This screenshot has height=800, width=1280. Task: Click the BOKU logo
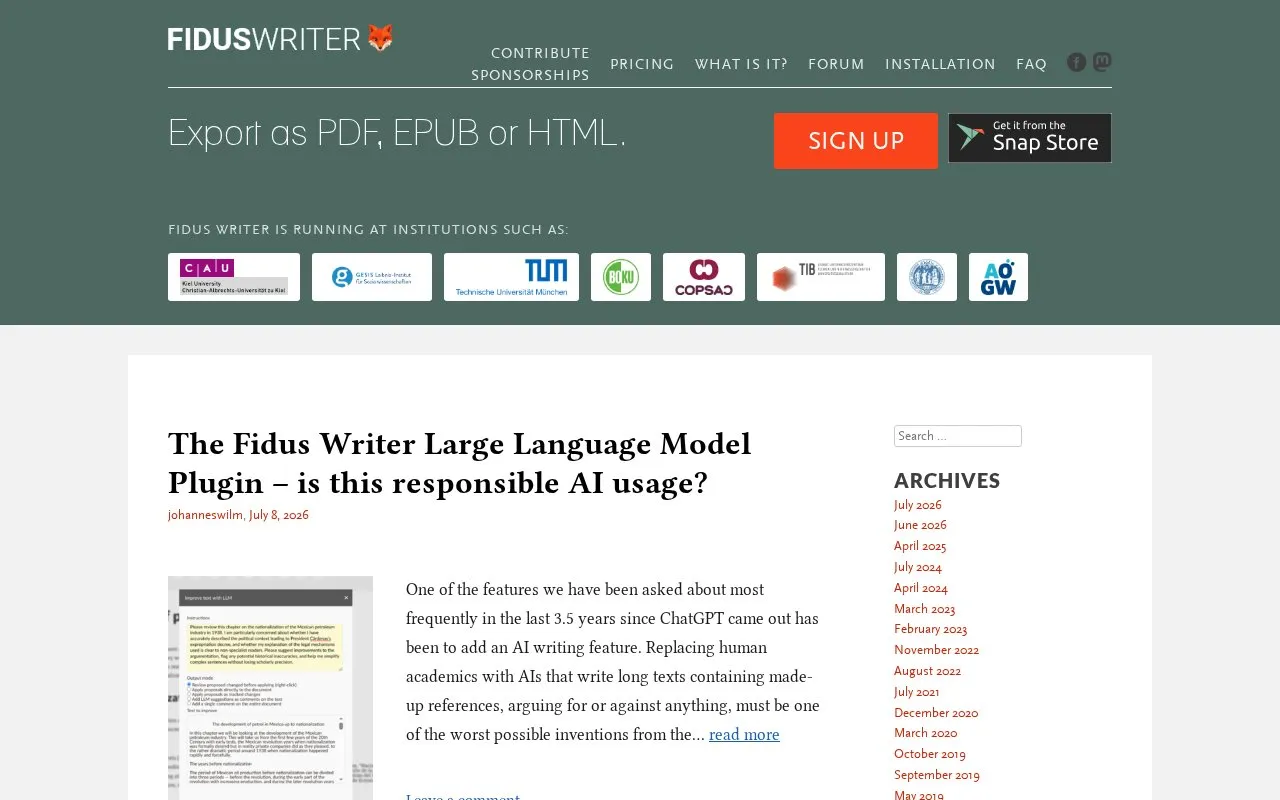(x=621, y=277)
